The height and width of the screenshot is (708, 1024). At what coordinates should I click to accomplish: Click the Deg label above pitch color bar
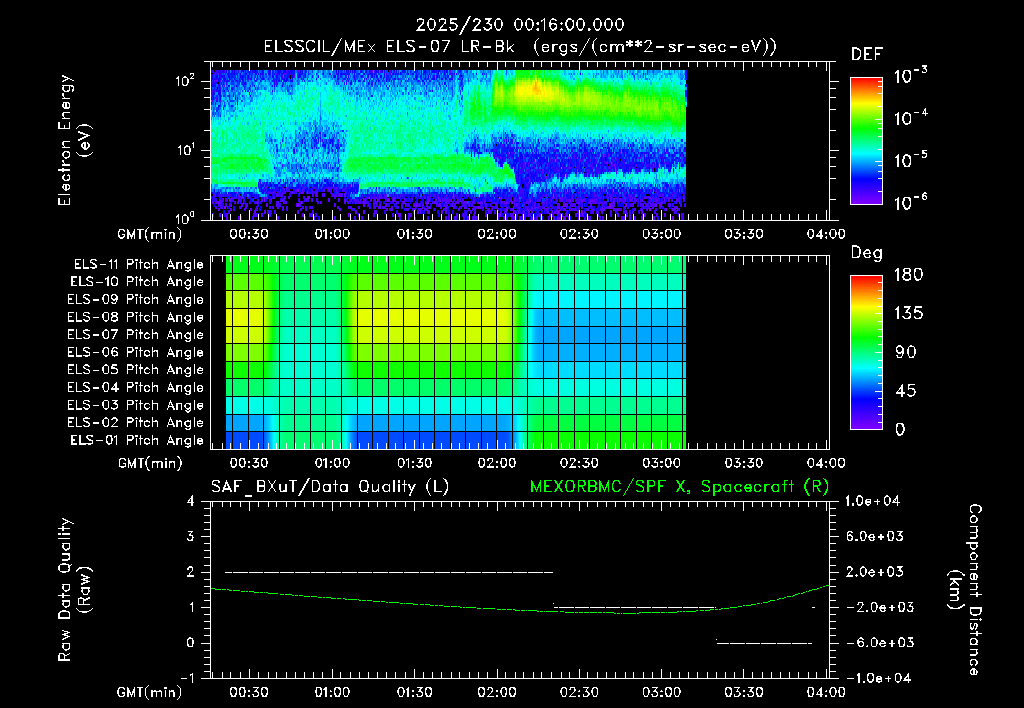tap(867, 253)
